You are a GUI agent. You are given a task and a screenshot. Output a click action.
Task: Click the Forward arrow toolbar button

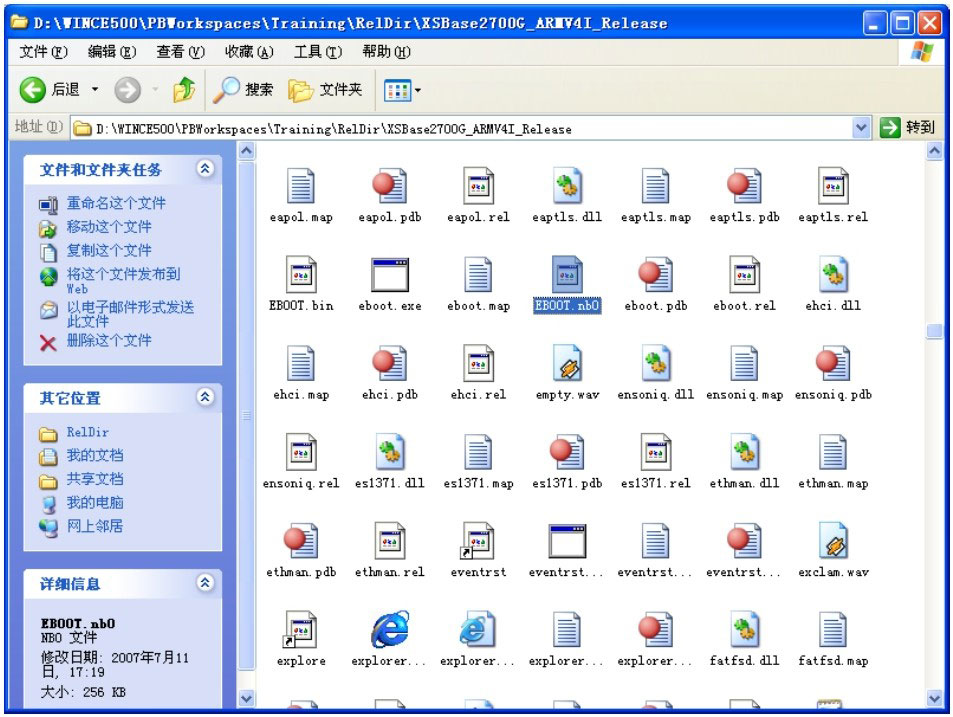pos(128,90)
